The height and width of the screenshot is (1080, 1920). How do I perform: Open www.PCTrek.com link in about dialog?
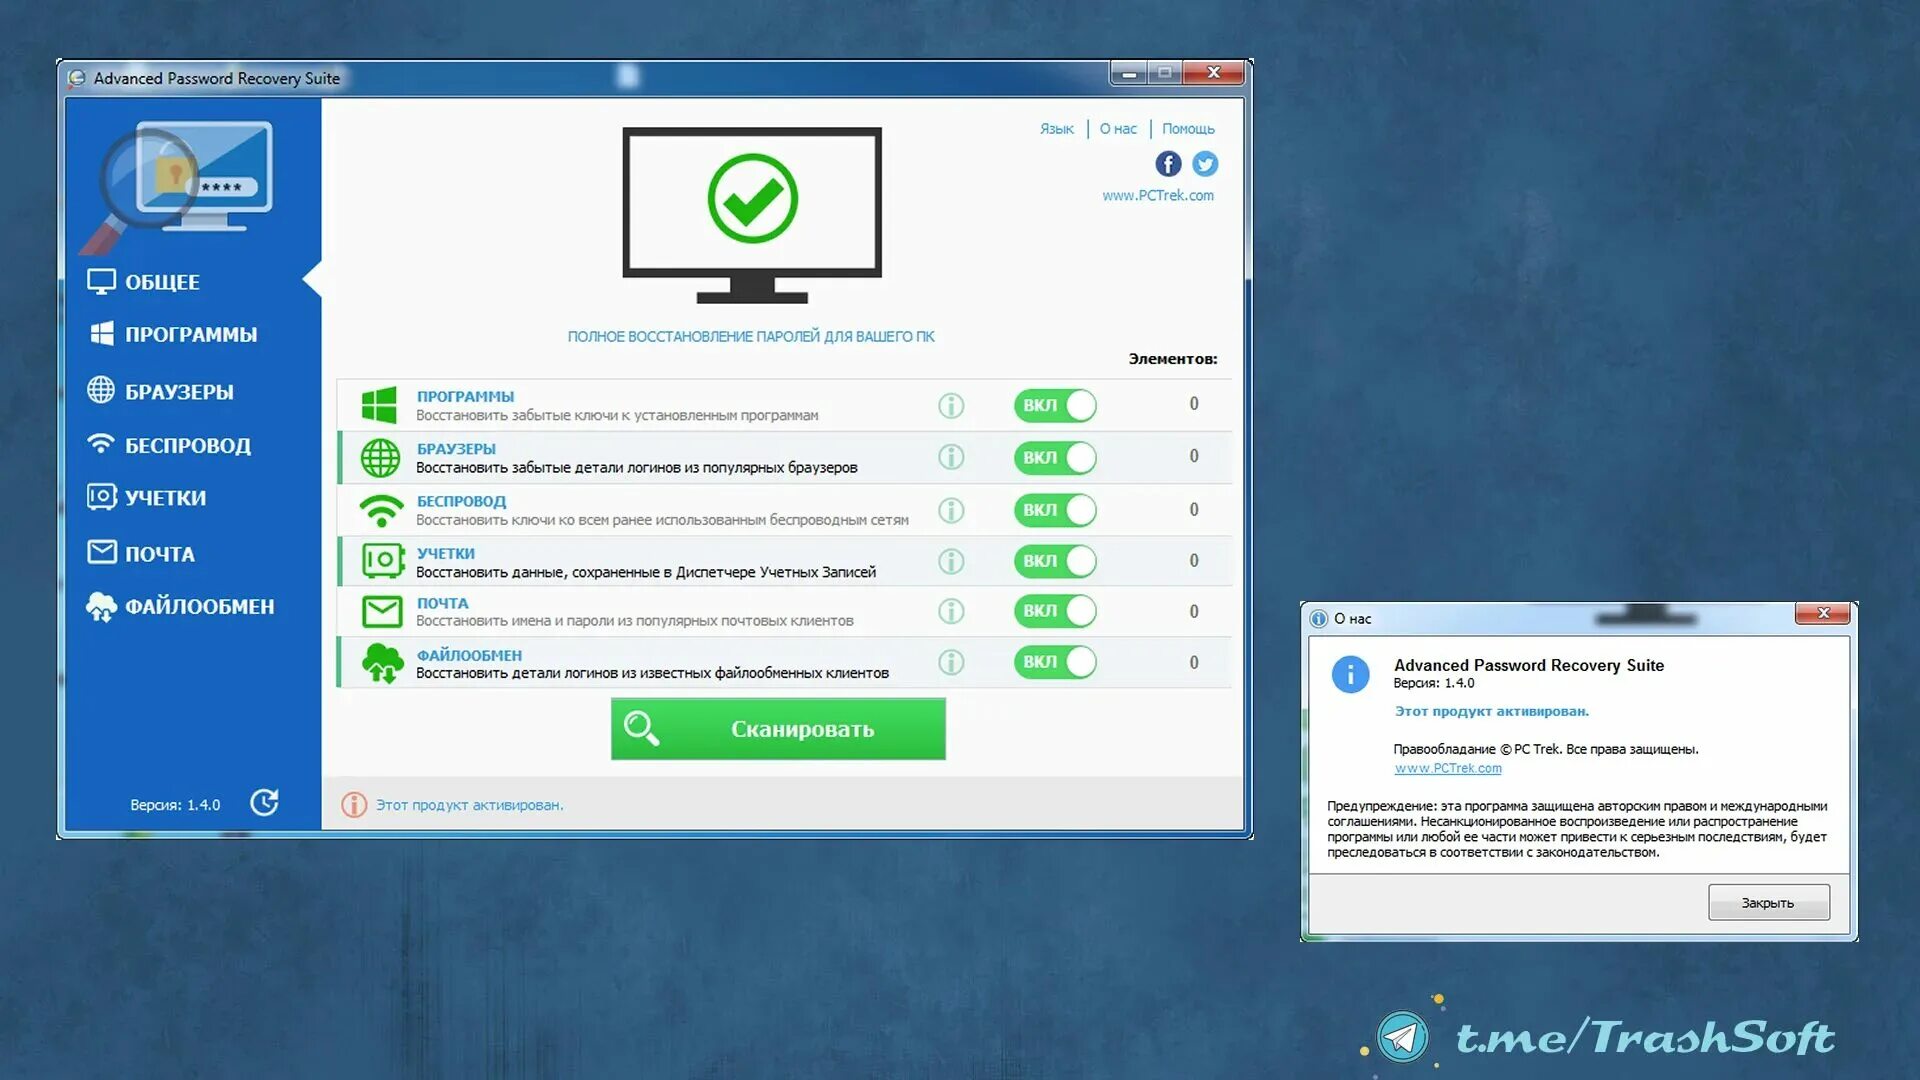(1447, 768)
